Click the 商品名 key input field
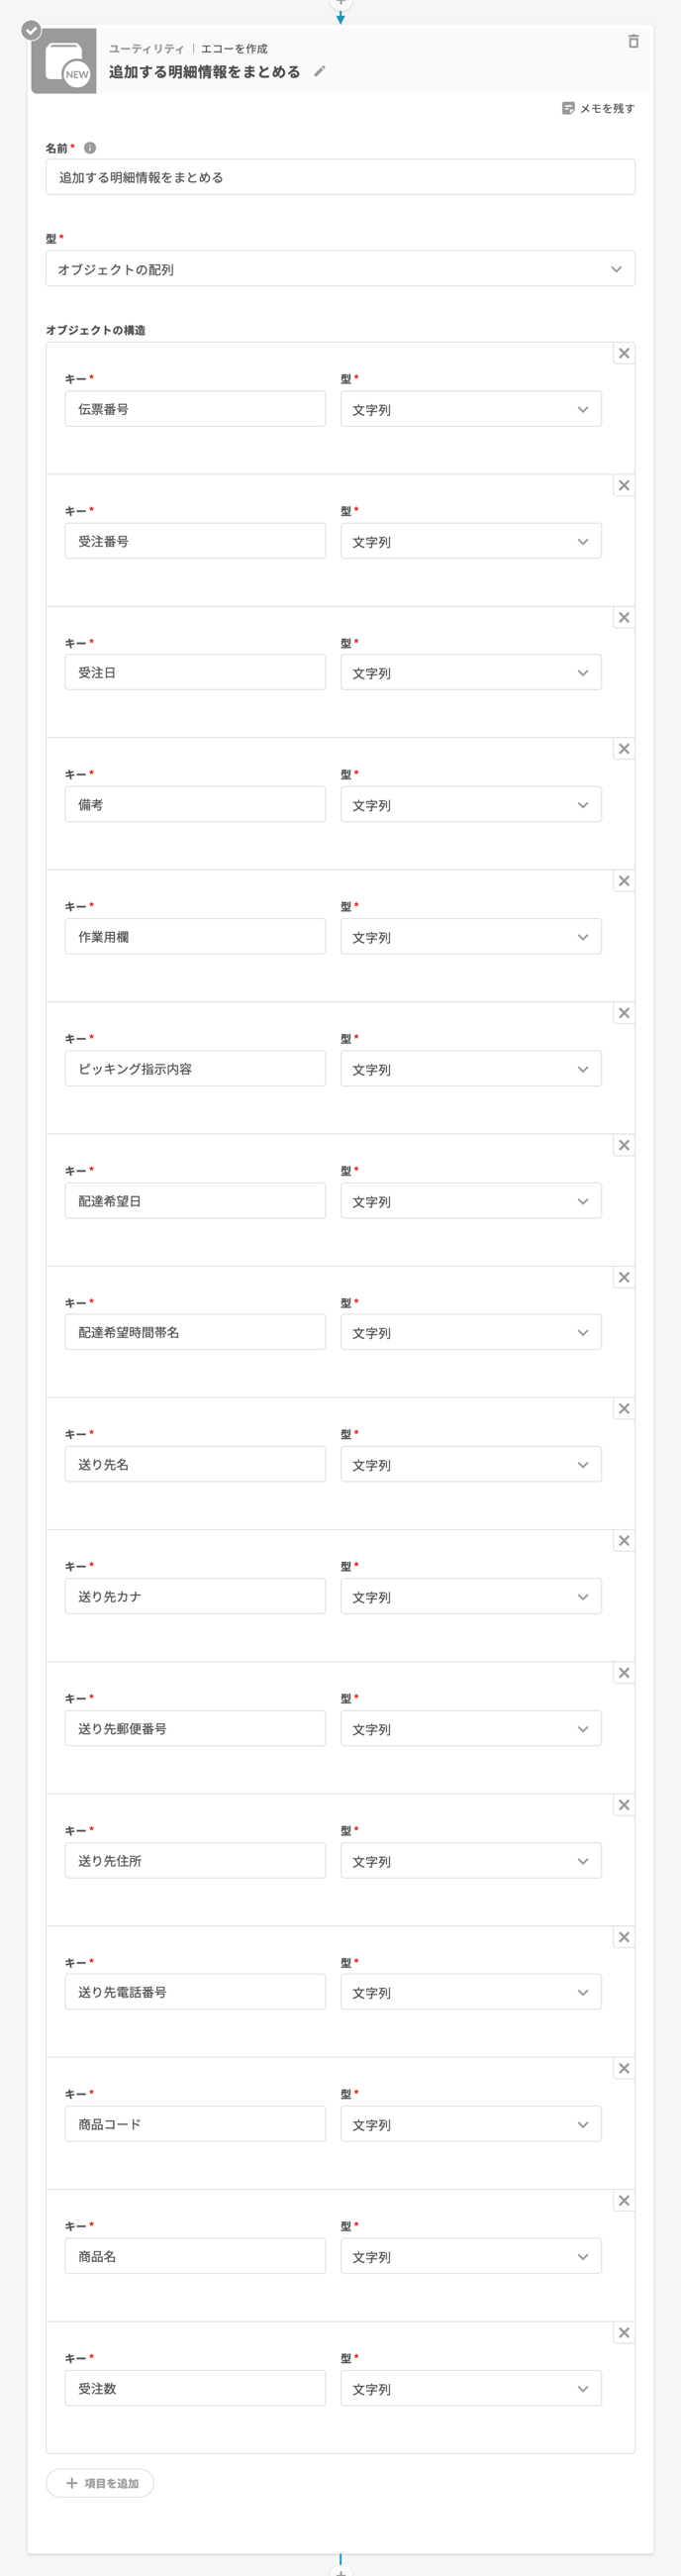Screen dimensions: 681x2576 (x=195, y=2256)
